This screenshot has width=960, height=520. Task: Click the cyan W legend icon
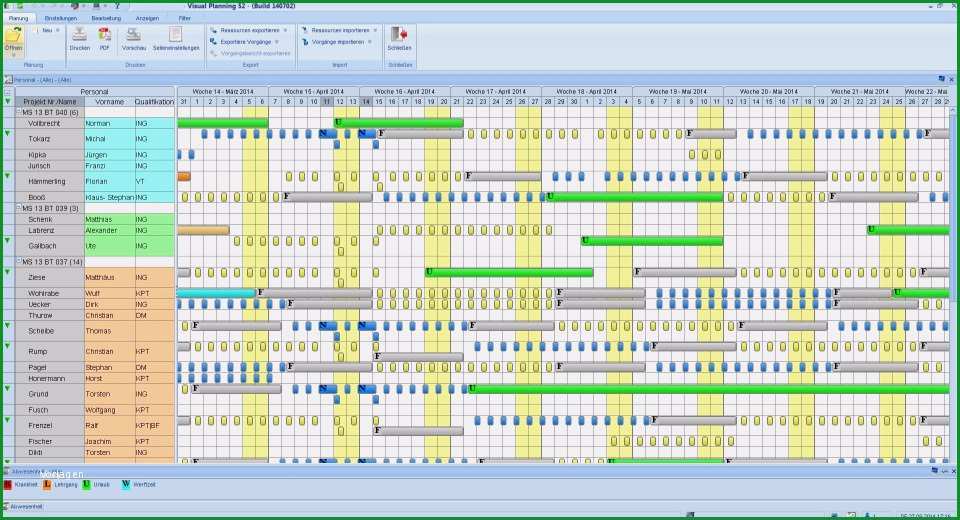coord(126,484)
